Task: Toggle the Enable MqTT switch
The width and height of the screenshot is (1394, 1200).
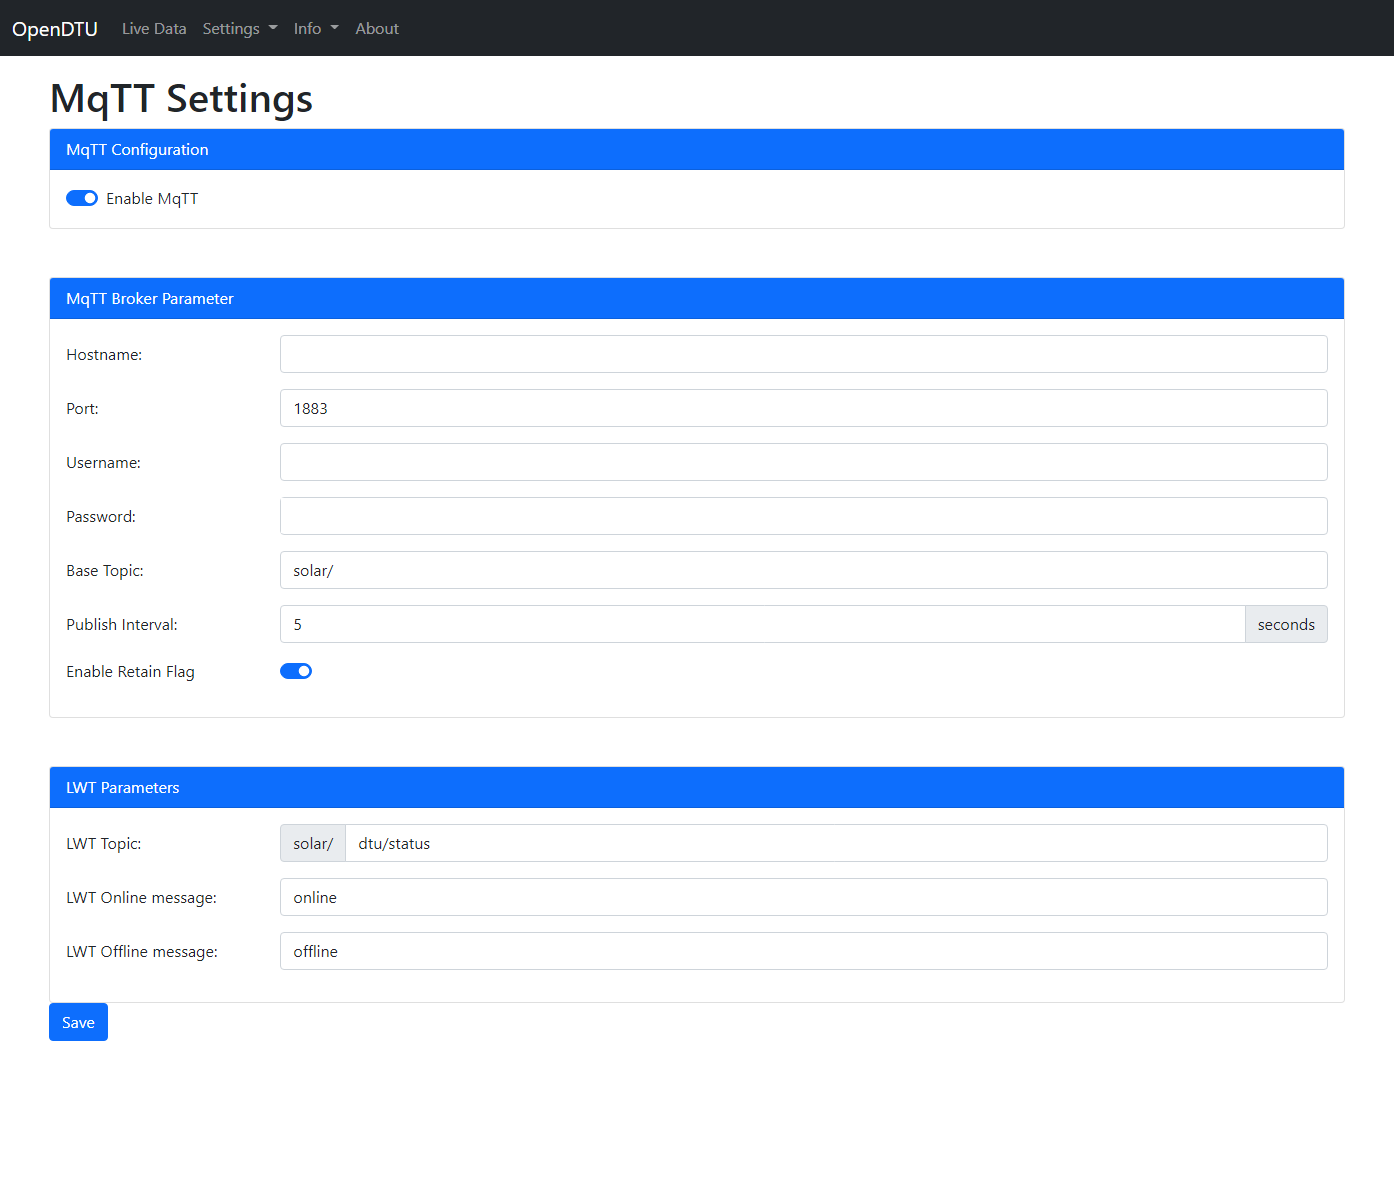Action: point(82,198)
